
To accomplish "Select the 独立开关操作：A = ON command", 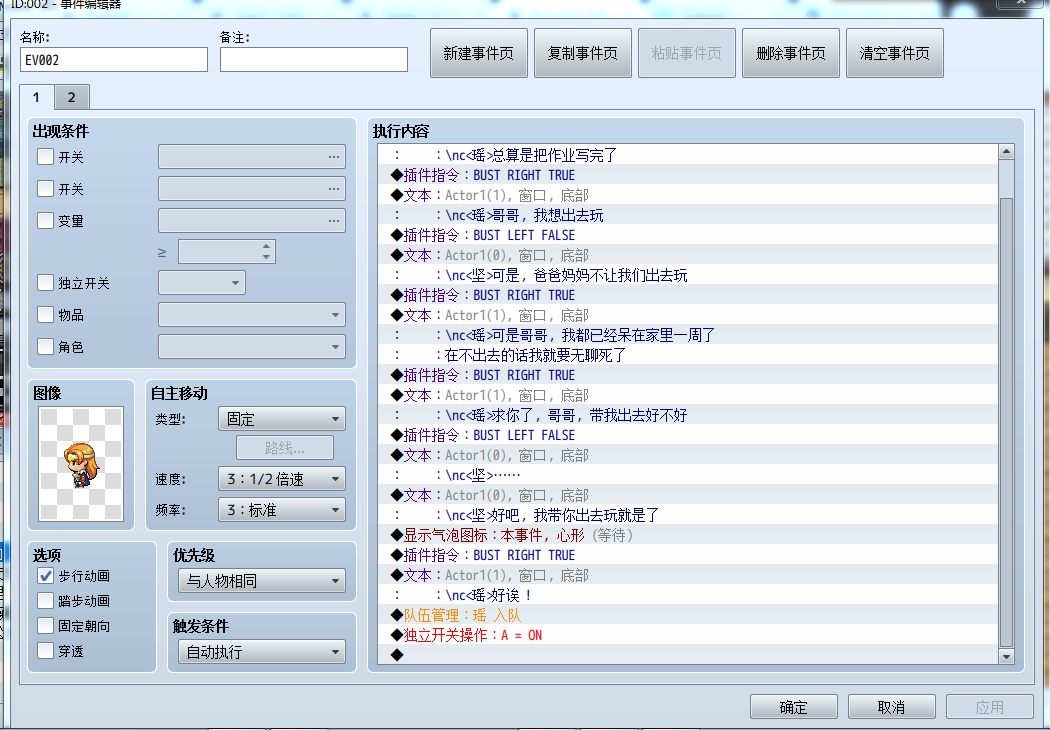I will 688,635.
